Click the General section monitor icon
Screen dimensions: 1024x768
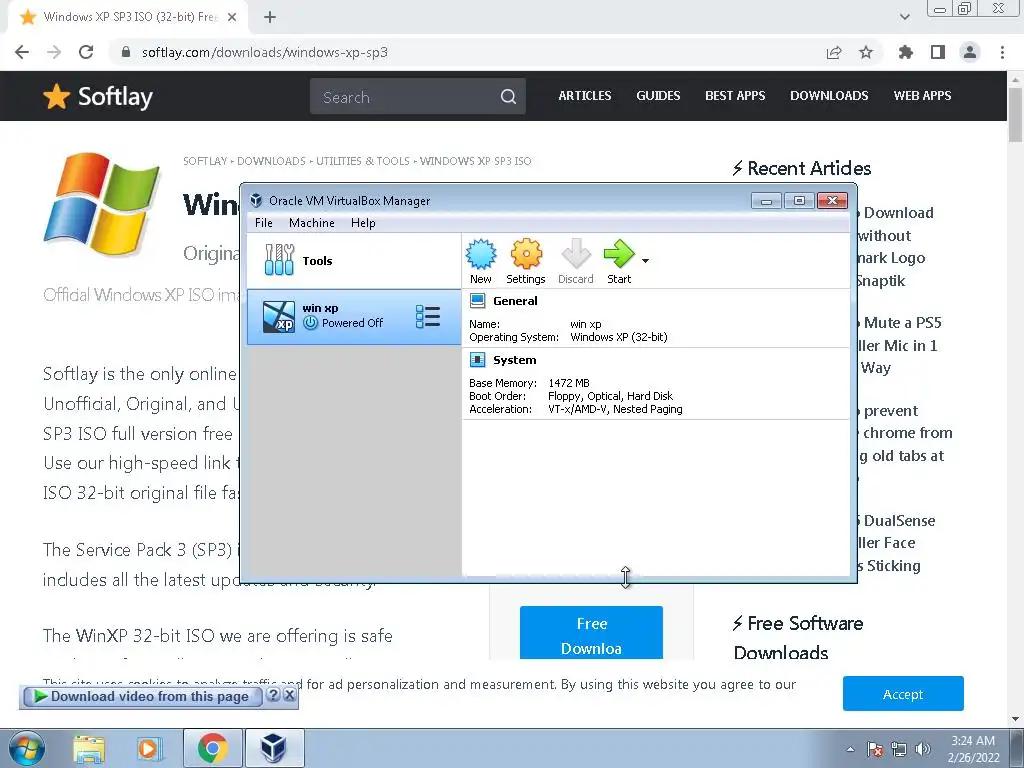[477, 300]
